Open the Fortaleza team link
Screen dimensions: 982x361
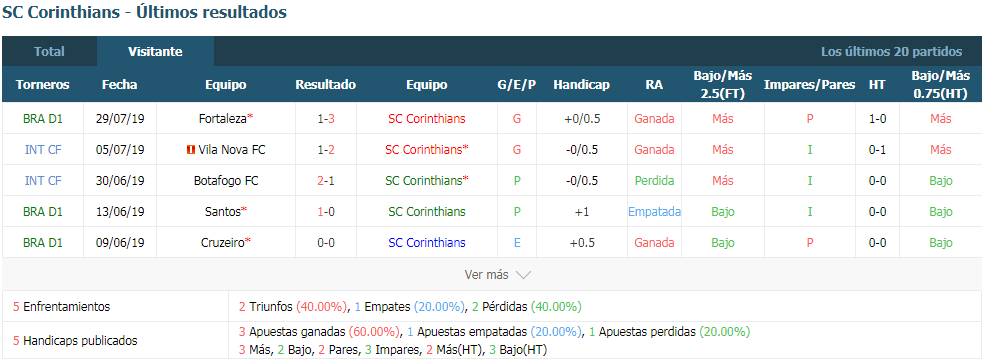[223, 118]
